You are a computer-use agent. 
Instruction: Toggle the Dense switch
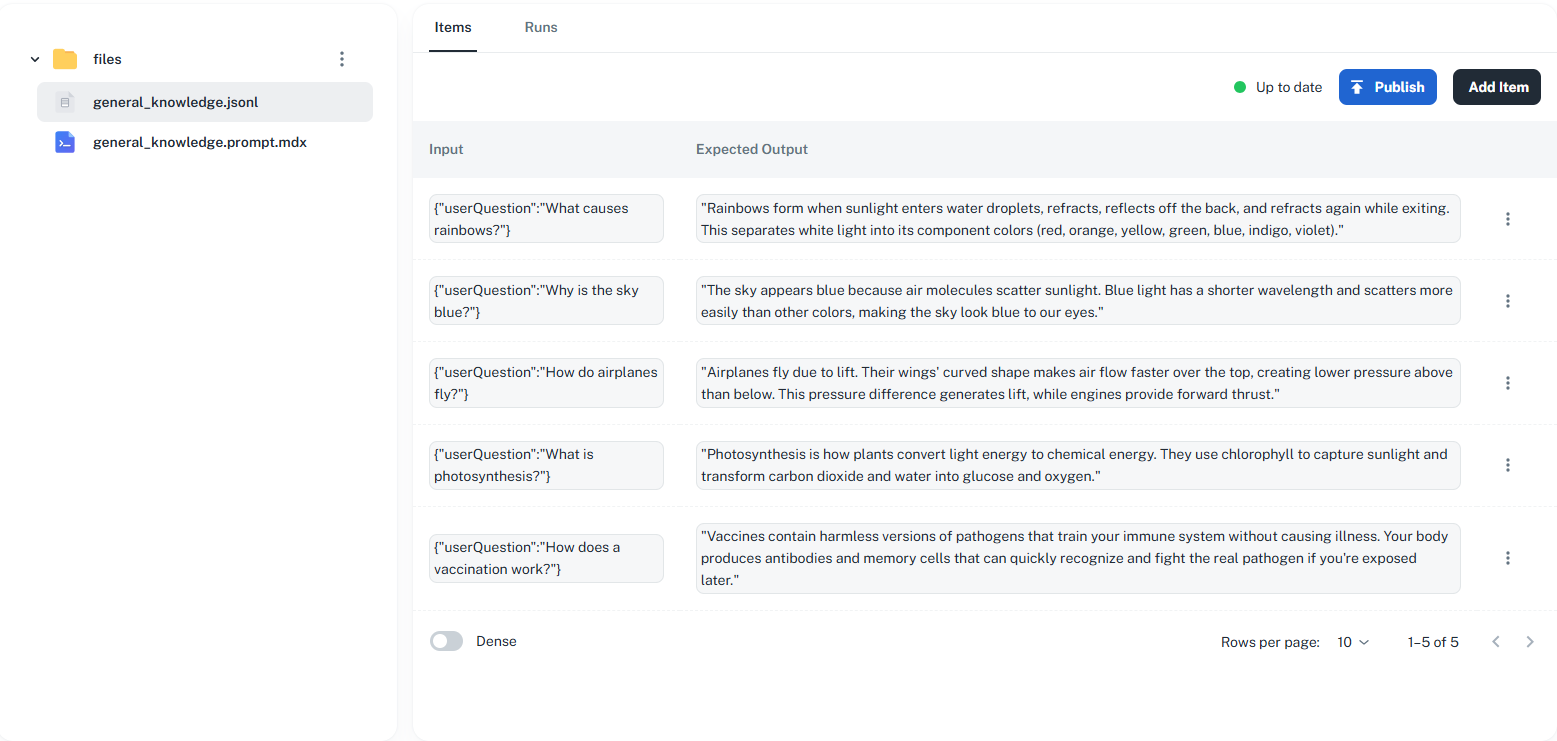[x=446, y=641]
